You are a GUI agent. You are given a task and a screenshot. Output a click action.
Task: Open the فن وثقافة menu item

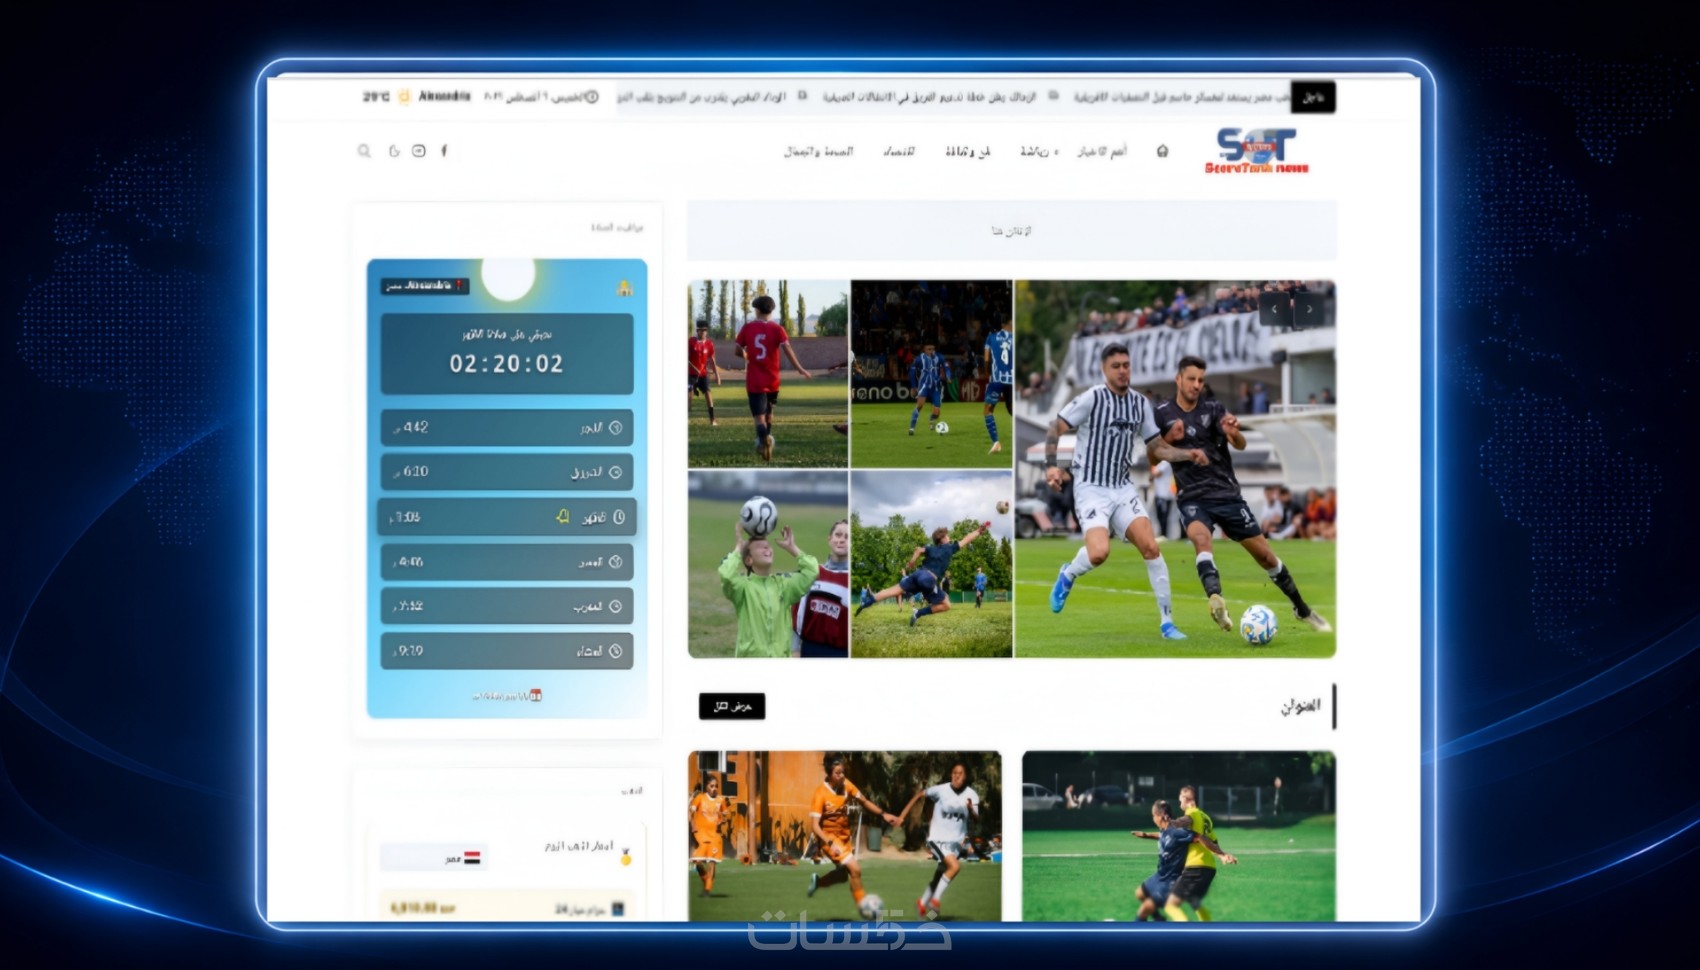(x=968, y=151)
